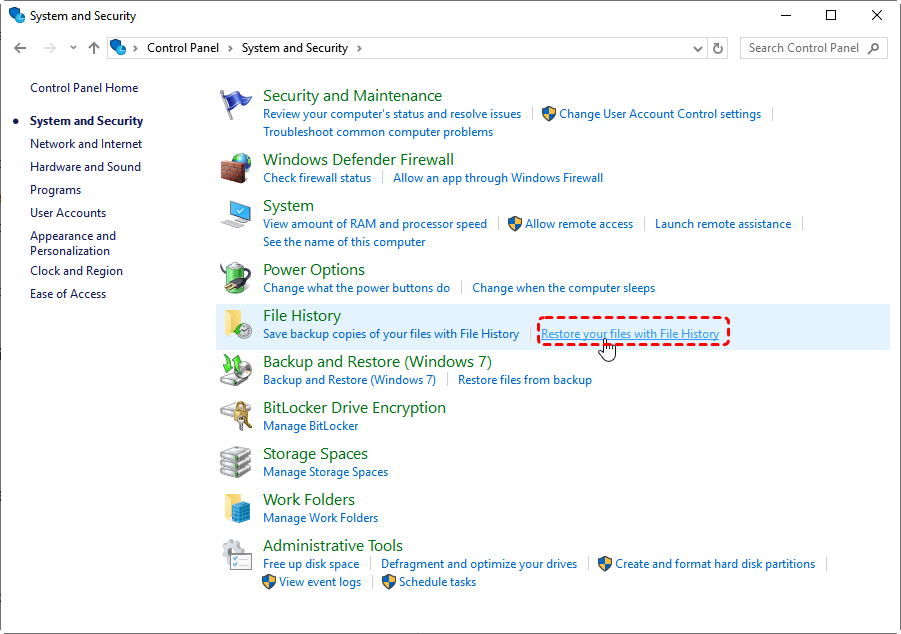The image size is (901, 634).
Task: Click System and Security in the breadcrumb
Action: tap(295, 48)
